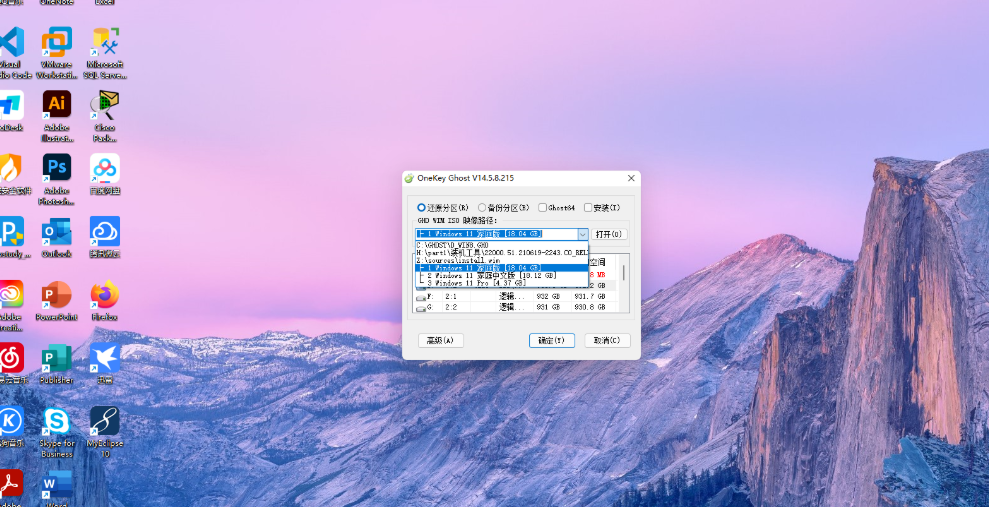Click the 打开(O) button

point(609,234)
